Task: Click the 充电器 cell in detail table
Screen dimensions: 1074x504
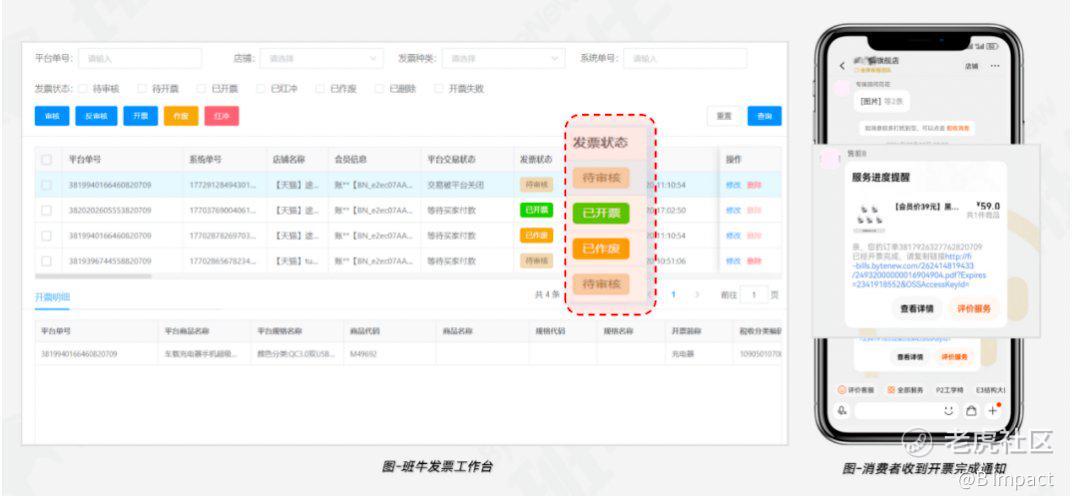Action: 683,354
